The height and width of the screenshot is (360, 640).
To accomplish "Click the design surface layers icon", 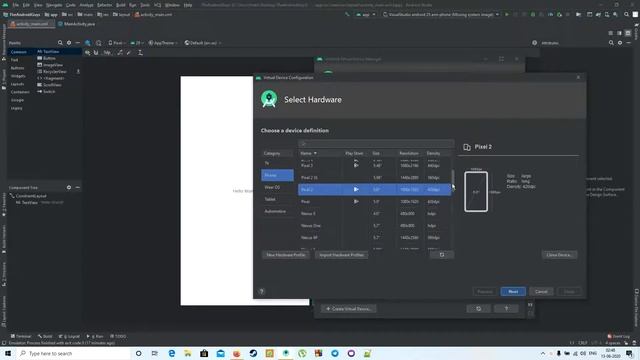I will tap(87, 43).
